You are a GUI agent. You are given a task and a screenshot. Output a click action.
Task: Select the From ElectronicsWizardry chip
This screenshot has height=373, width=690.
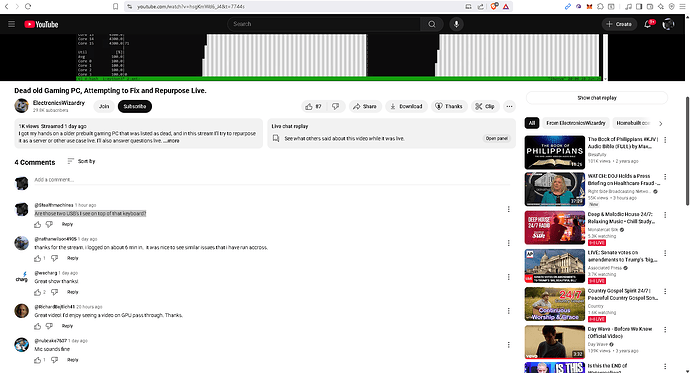click(x=576, y=123)
